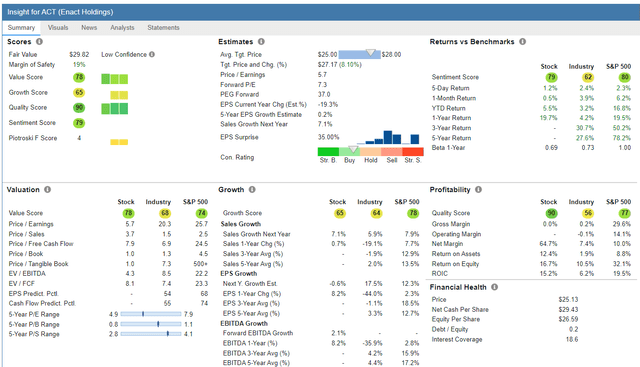Click the Sales Growth subheading

241,224
